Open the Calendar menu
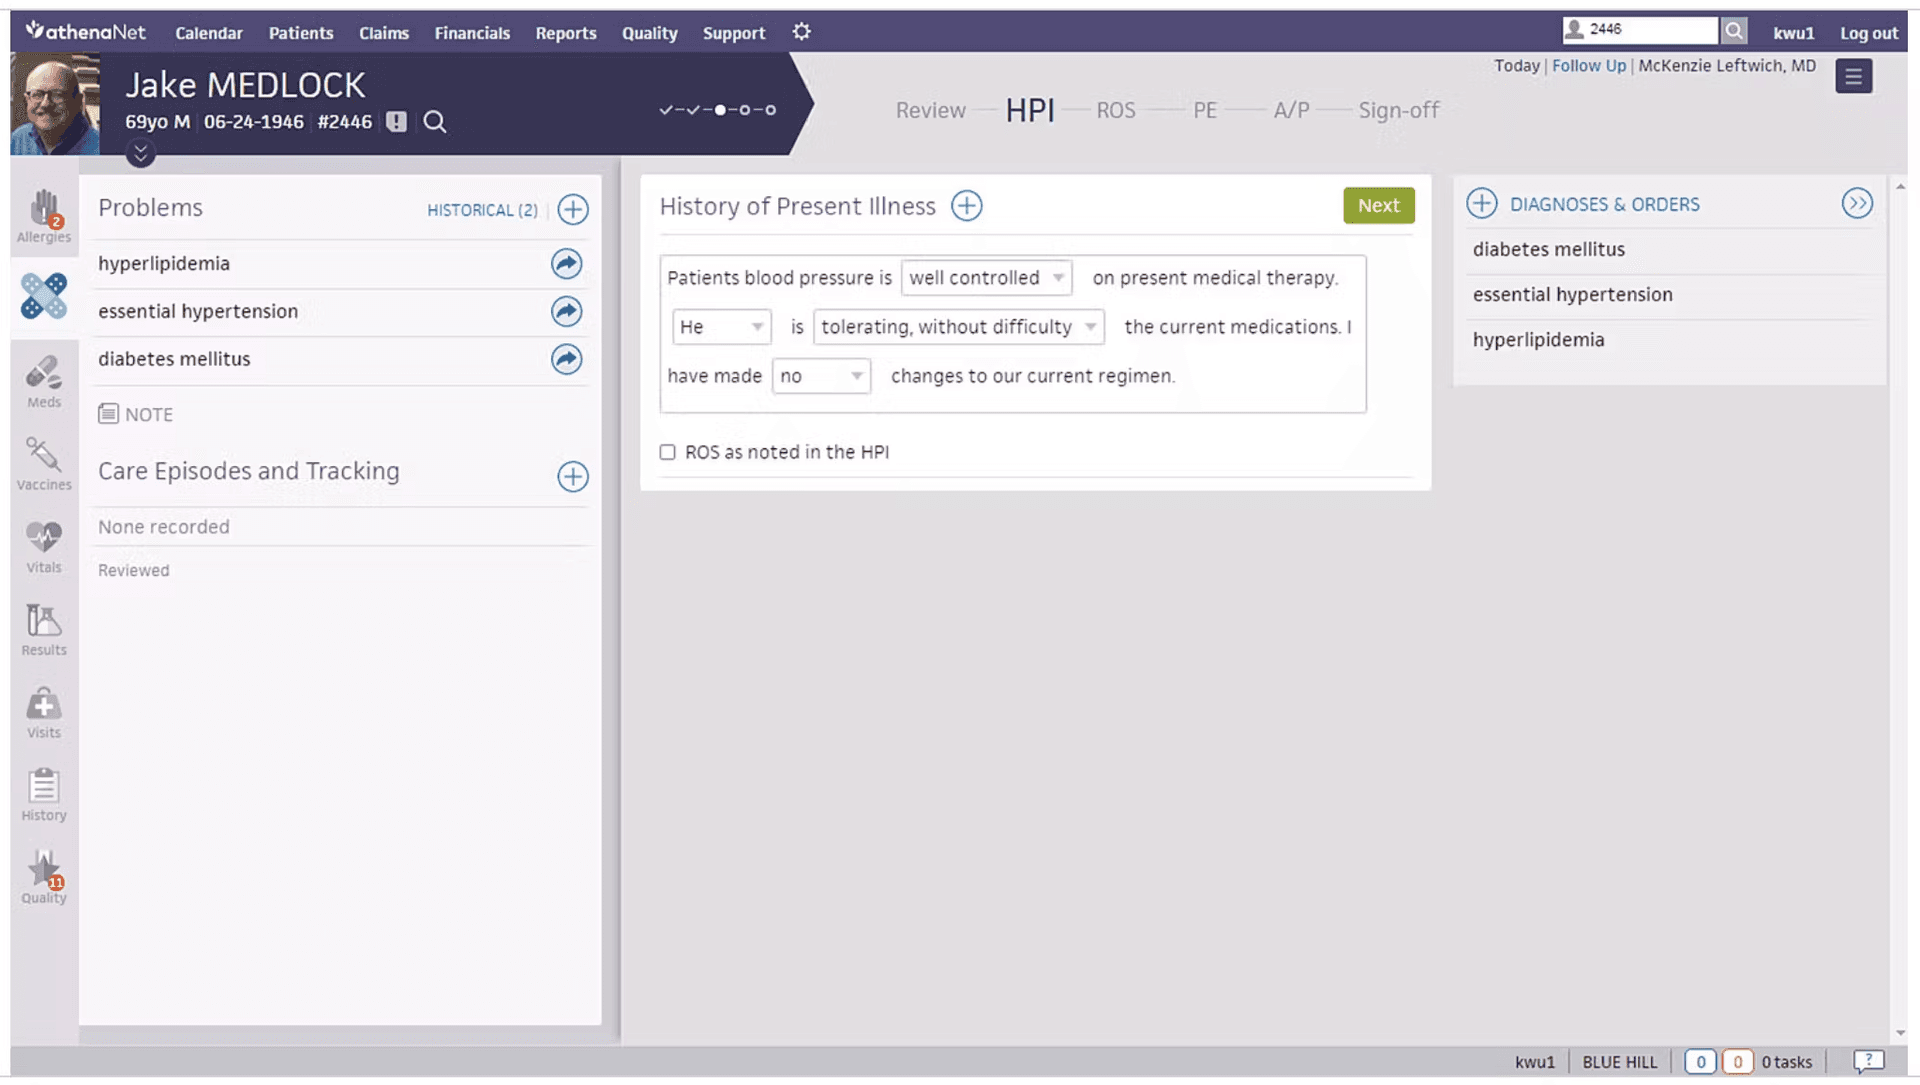 click(209, 33)
